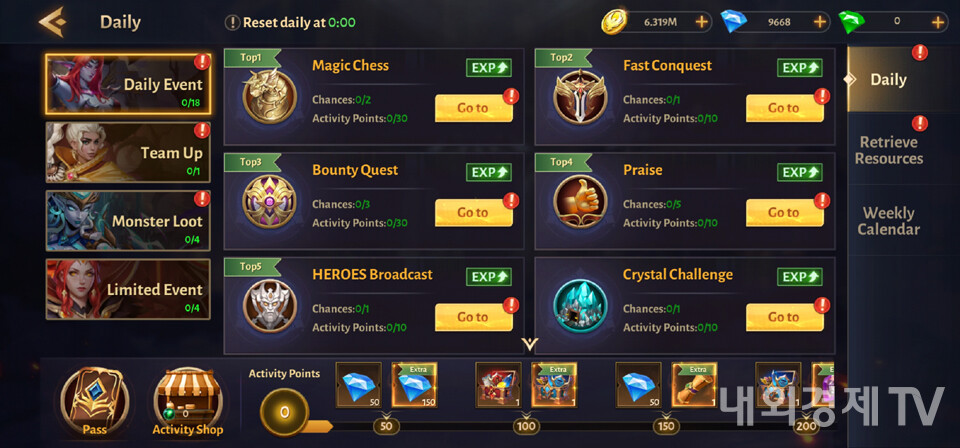Switch to Retrieve Resources tab
Image resolution: width=960 pixels, height=448 pixels.
coord(888,150)
